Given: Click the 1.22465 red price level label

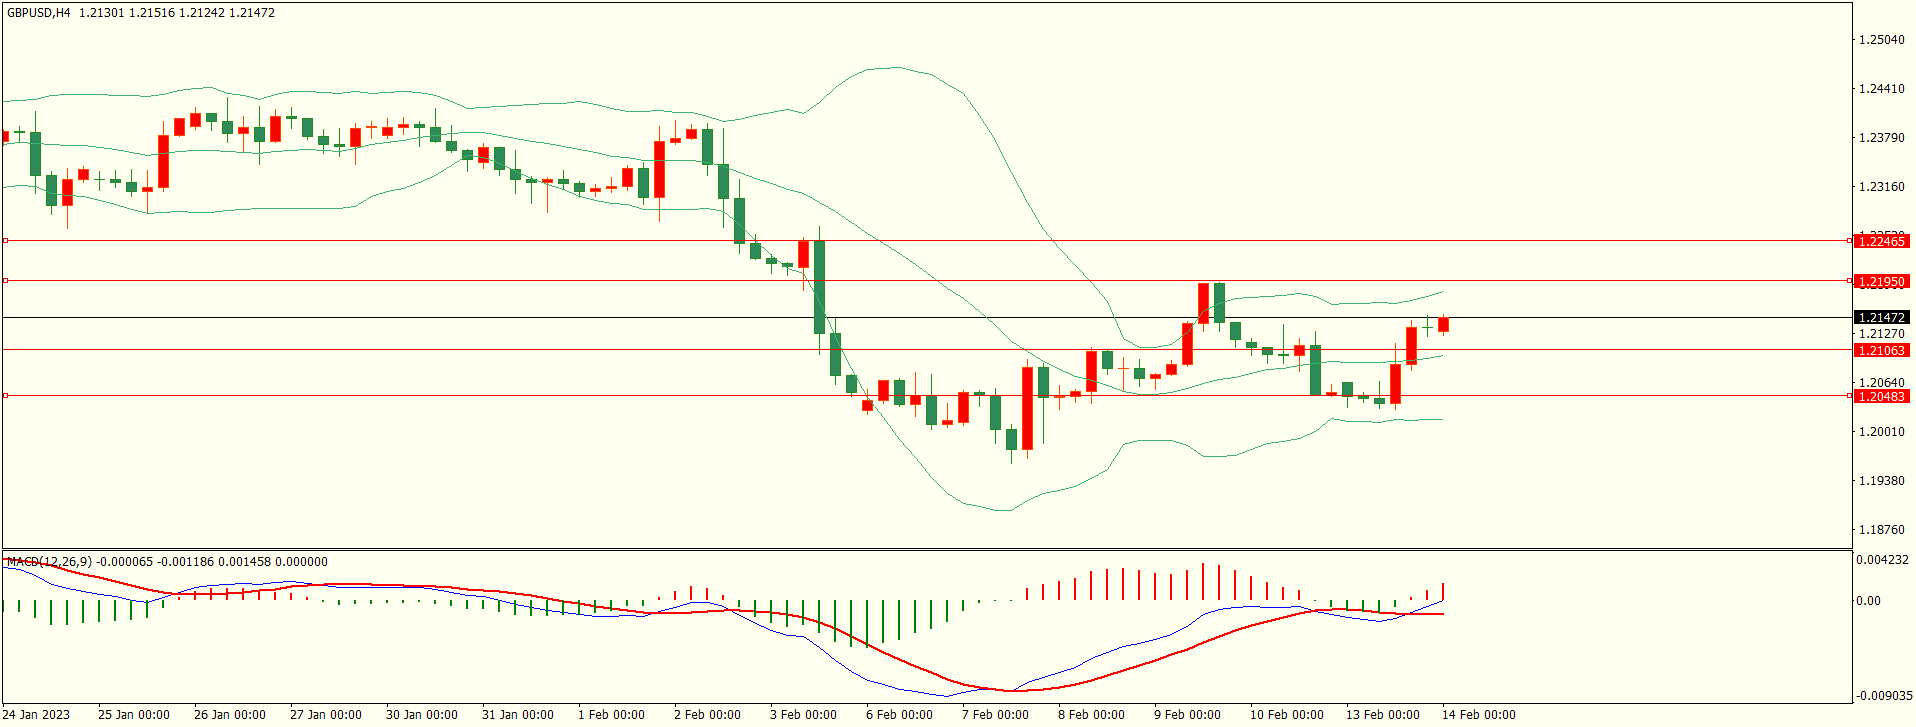Looking at the screenshot, I should [x=1881, y=241].
